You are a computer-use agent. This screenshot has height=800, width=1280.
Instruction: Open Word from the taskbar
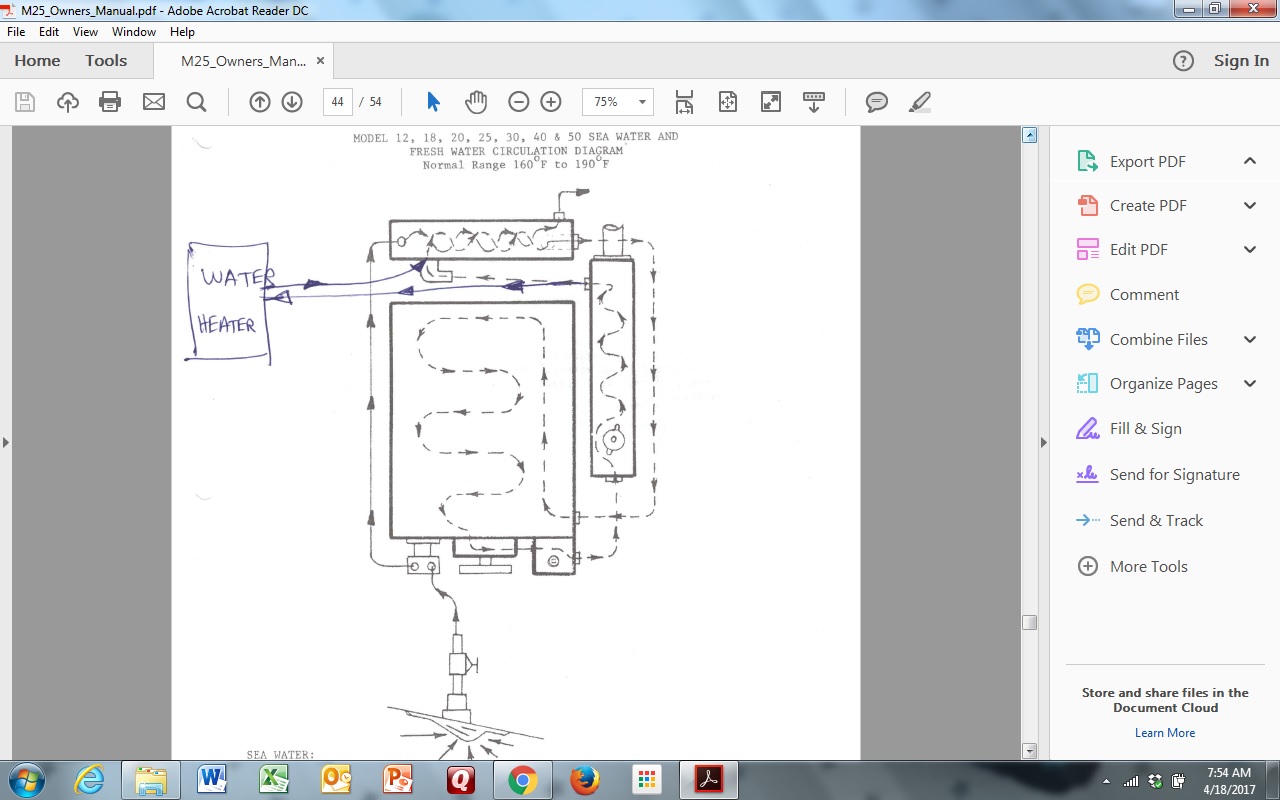click(213, 779)
